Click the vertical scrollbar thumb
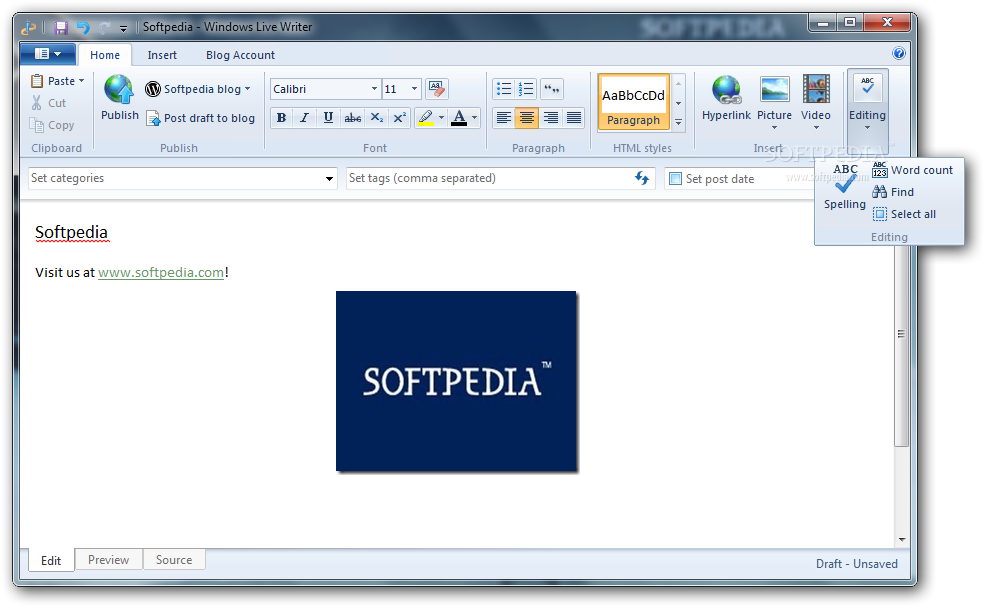 (x=901, y=334)
